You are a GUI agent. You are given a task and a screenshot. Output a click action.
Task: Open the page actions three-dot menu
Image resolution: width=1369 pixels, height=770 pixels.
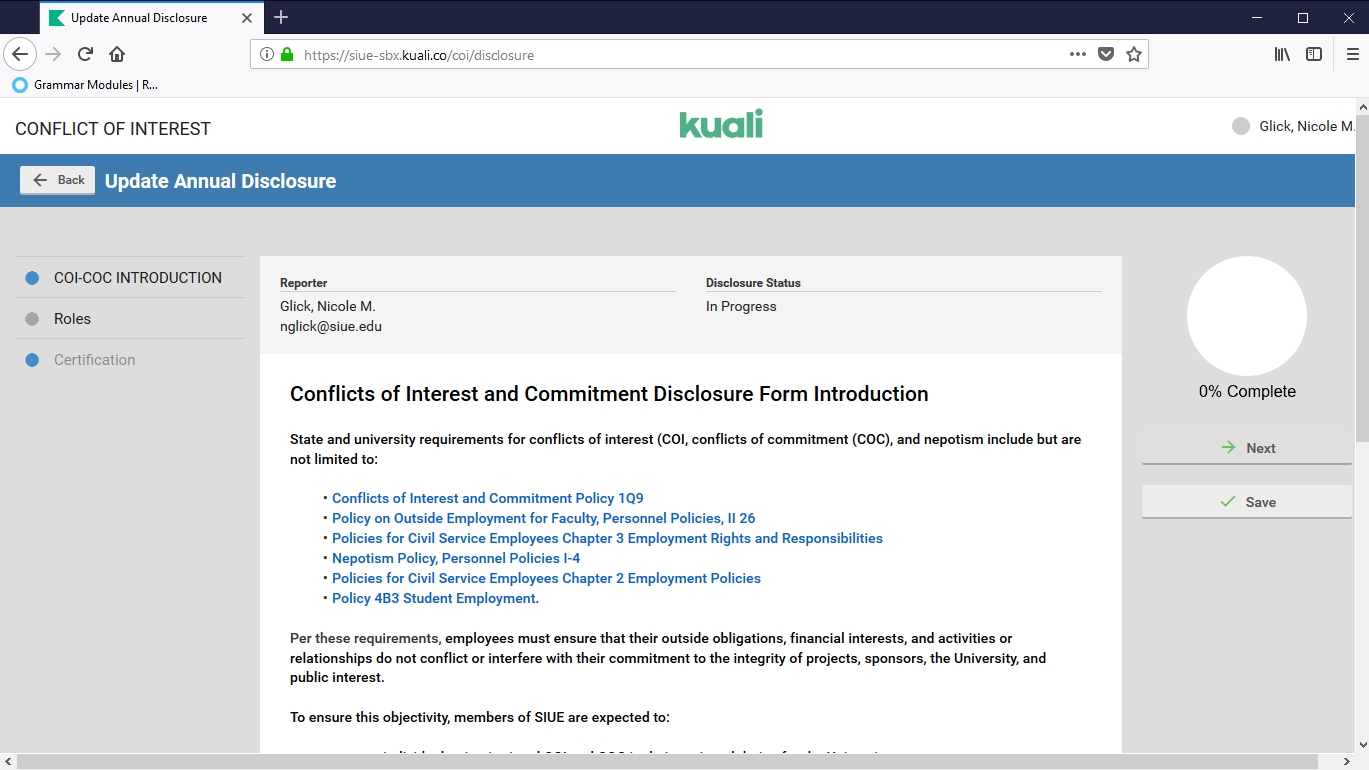click(x=1077, y=55)
